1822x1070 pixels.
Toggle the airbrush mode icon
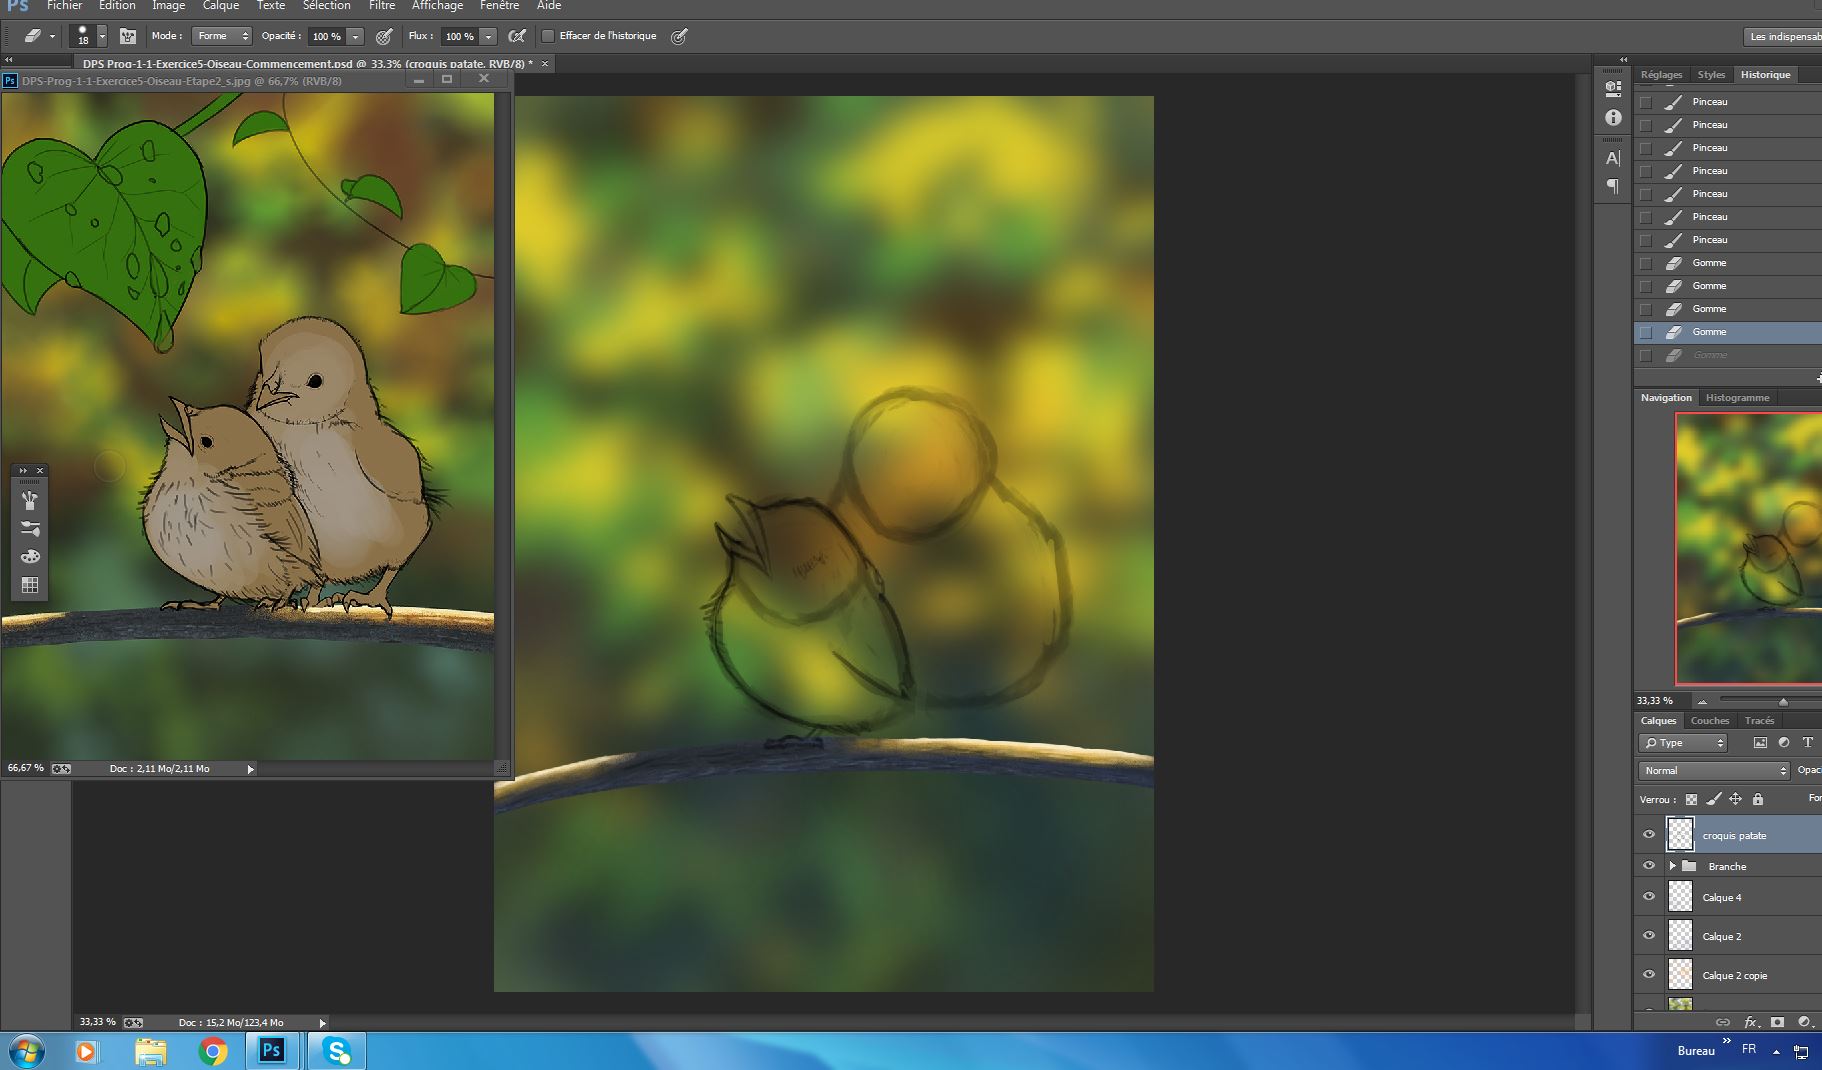(517, 36)
